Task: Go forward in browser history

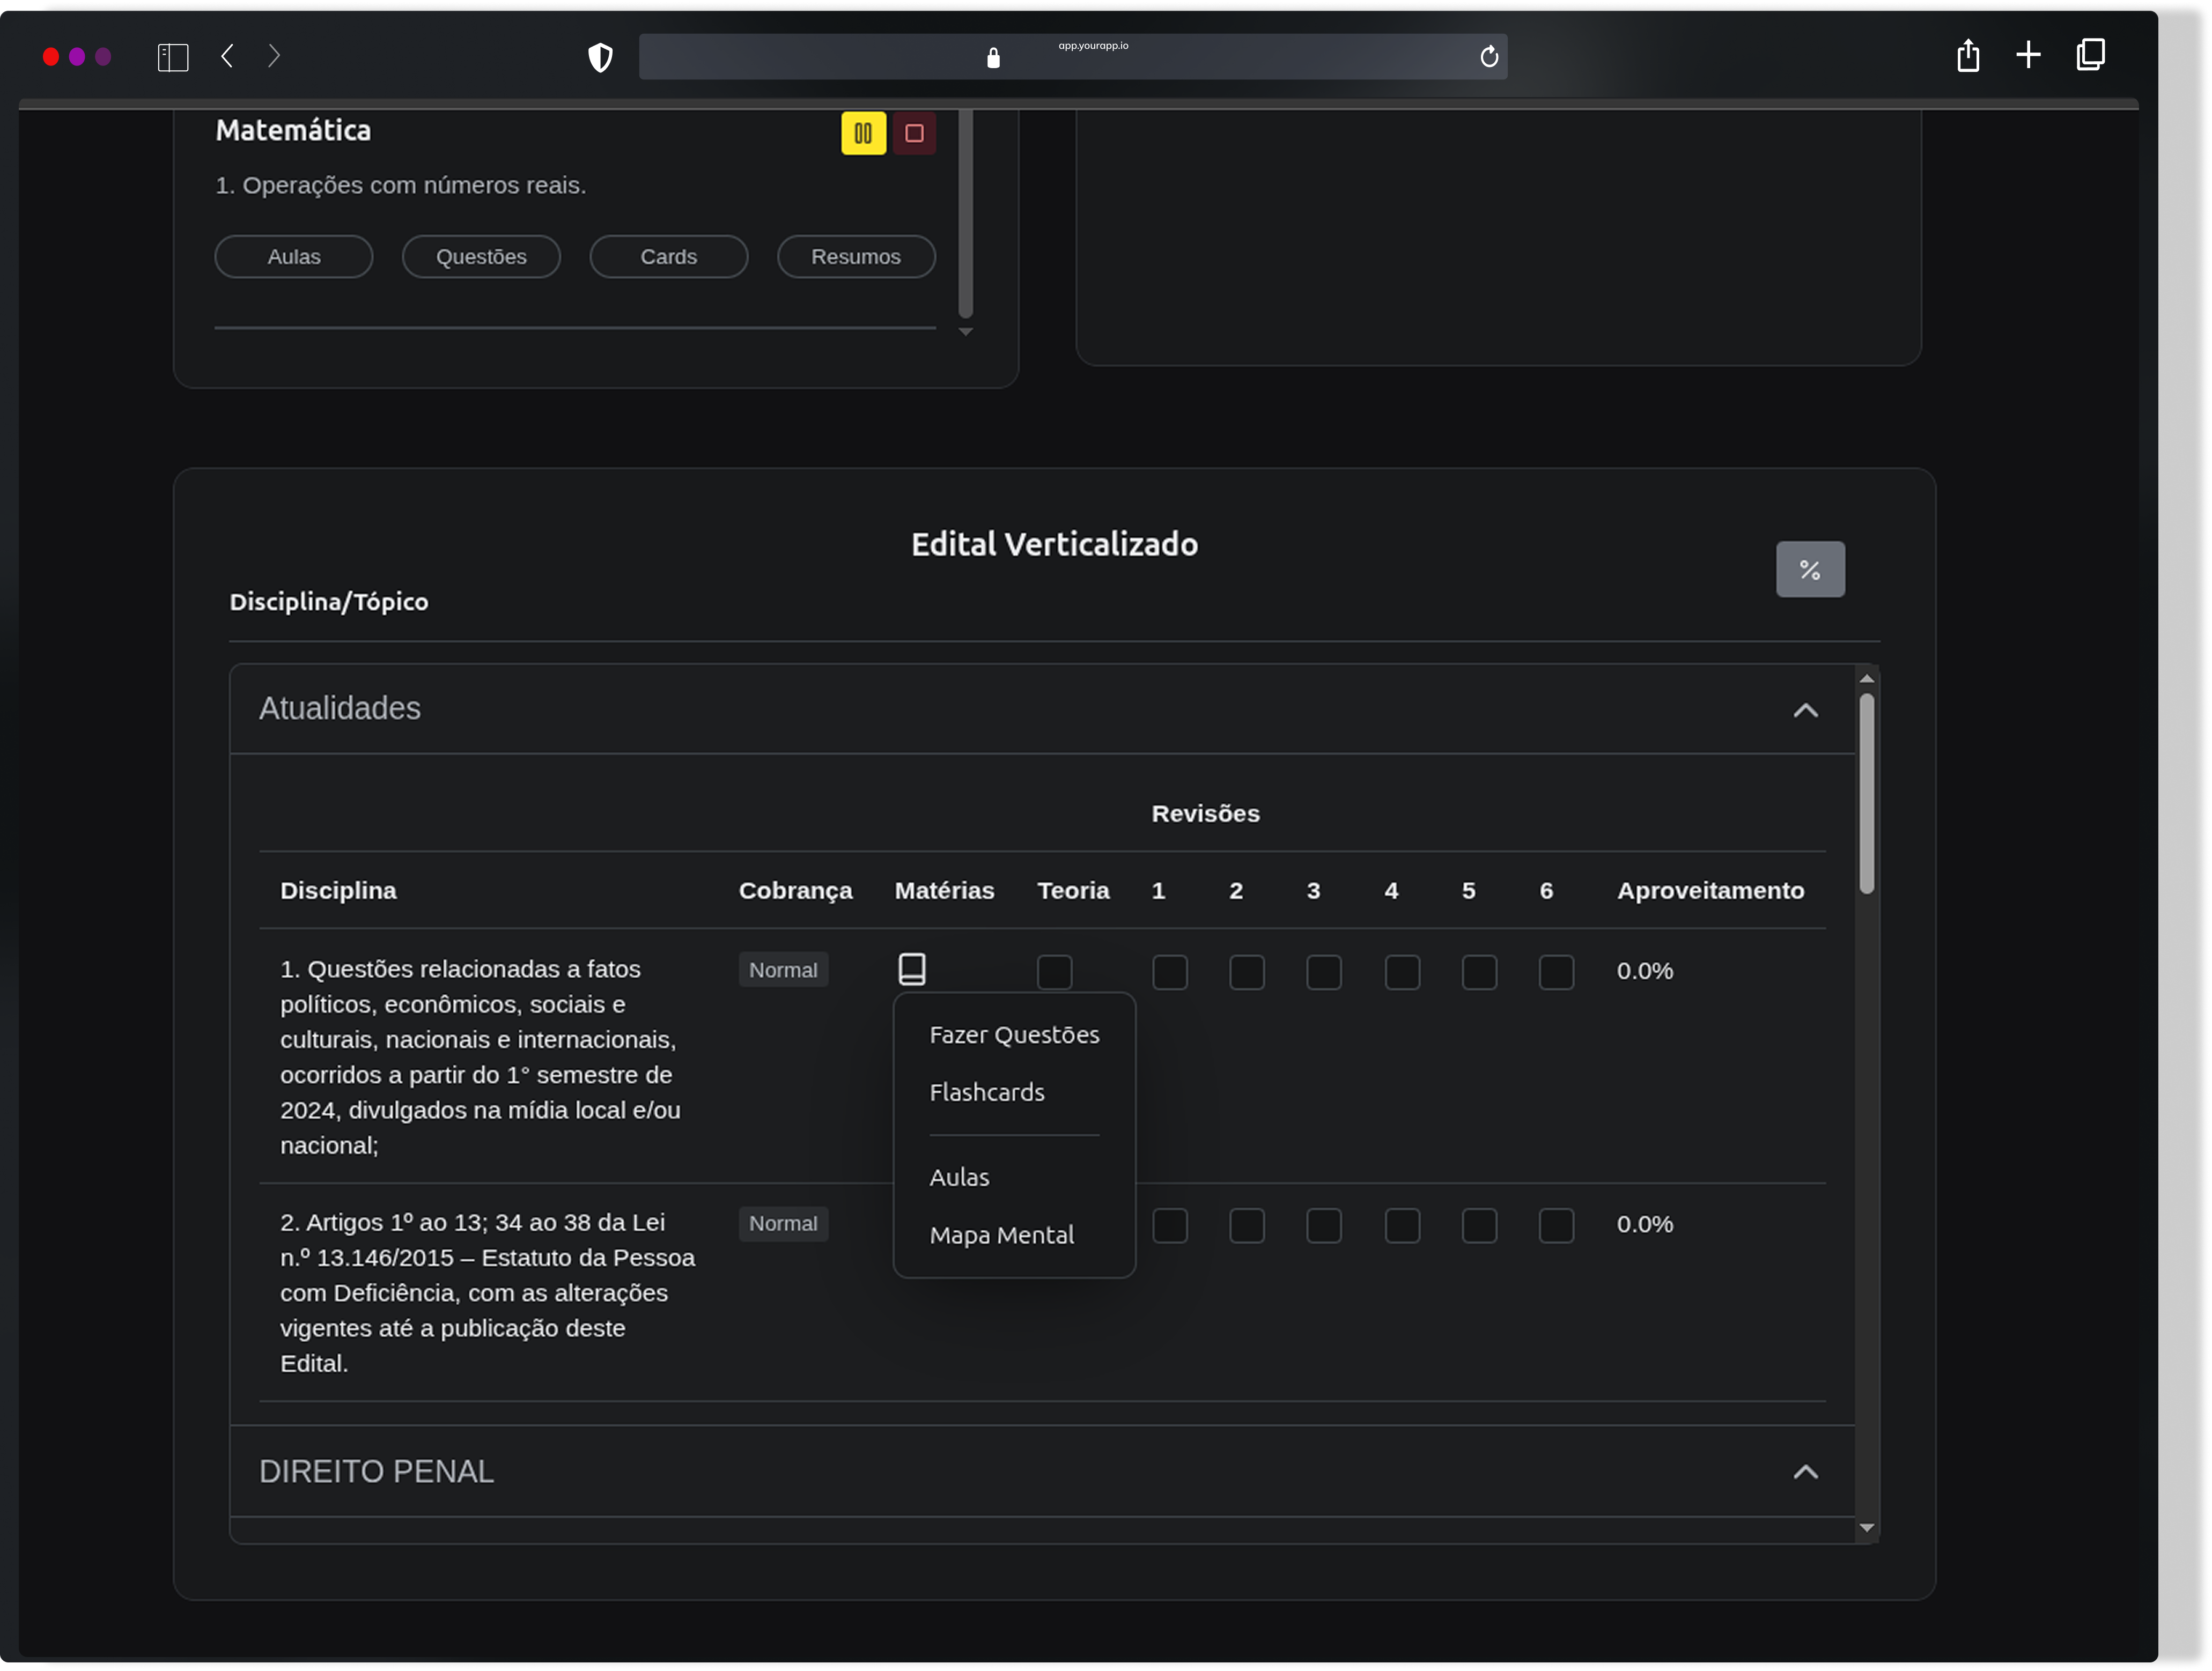Action: 274,56
